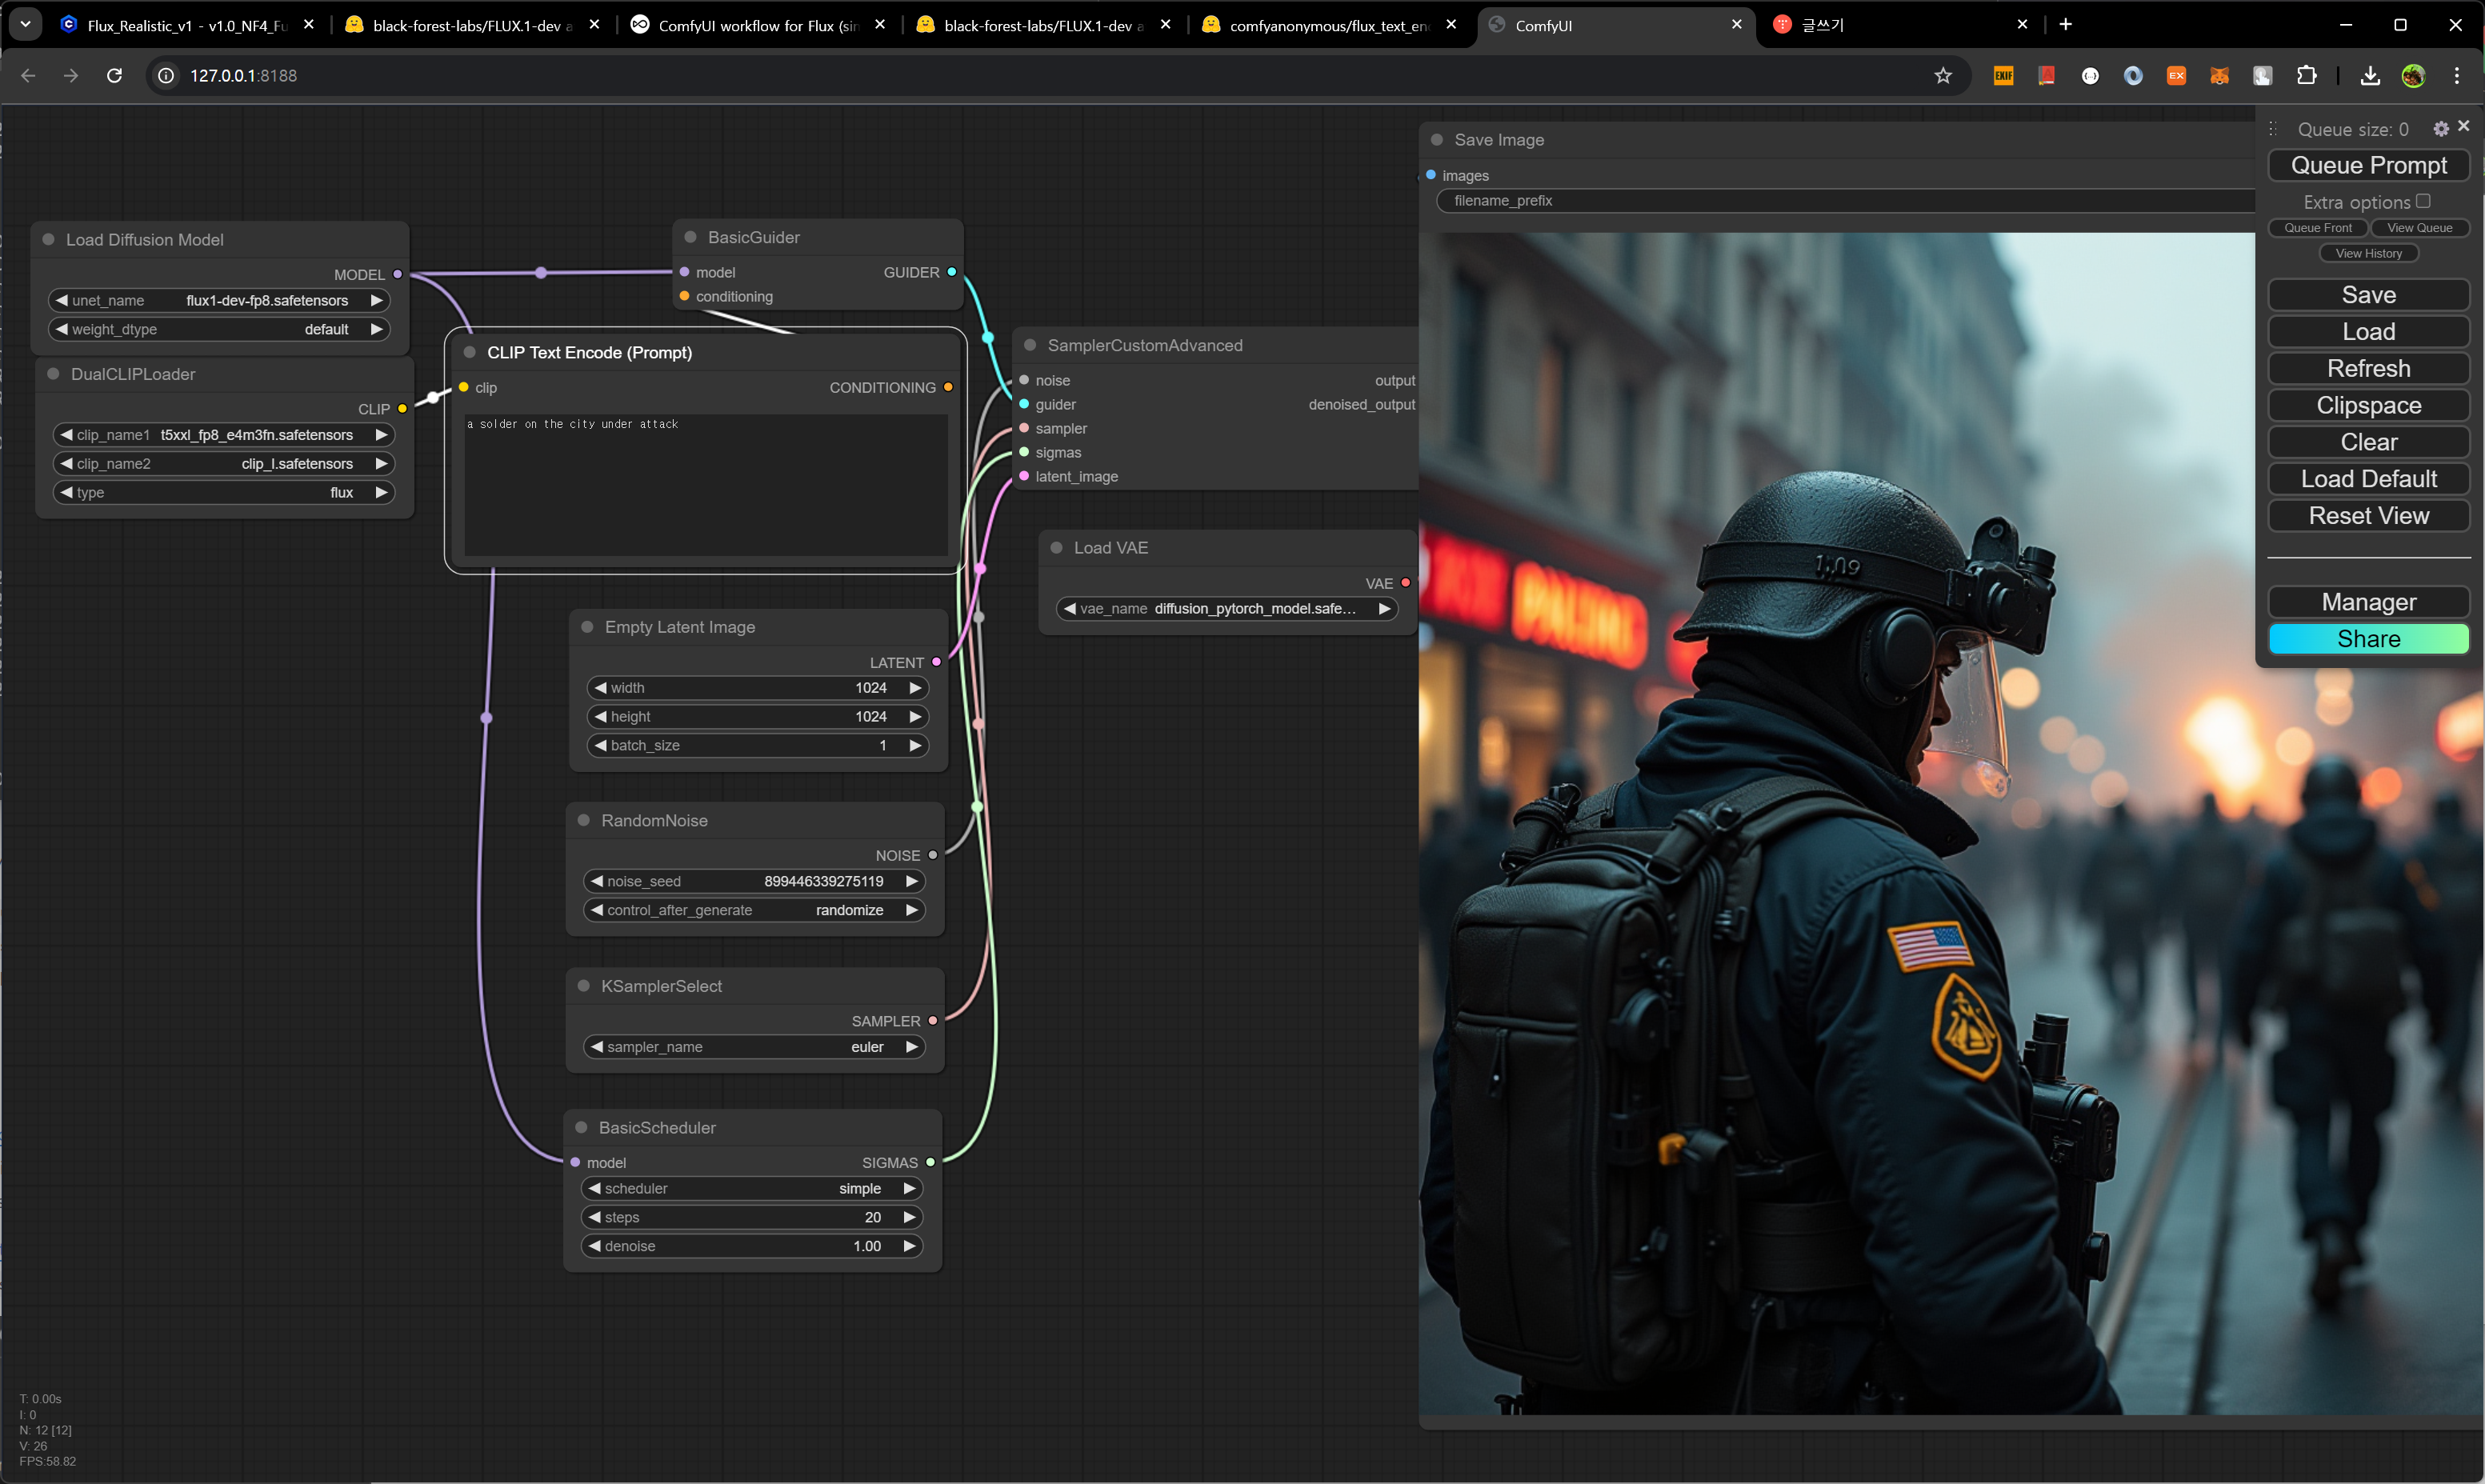2485x1484 pixels.
Task: Open browser downloads icon
Action: (2370, 76)
